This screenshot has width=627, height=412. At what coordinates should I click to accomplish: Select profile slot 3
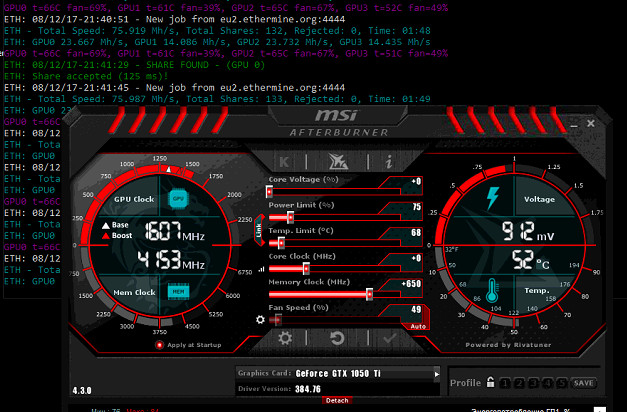point(533,383)
